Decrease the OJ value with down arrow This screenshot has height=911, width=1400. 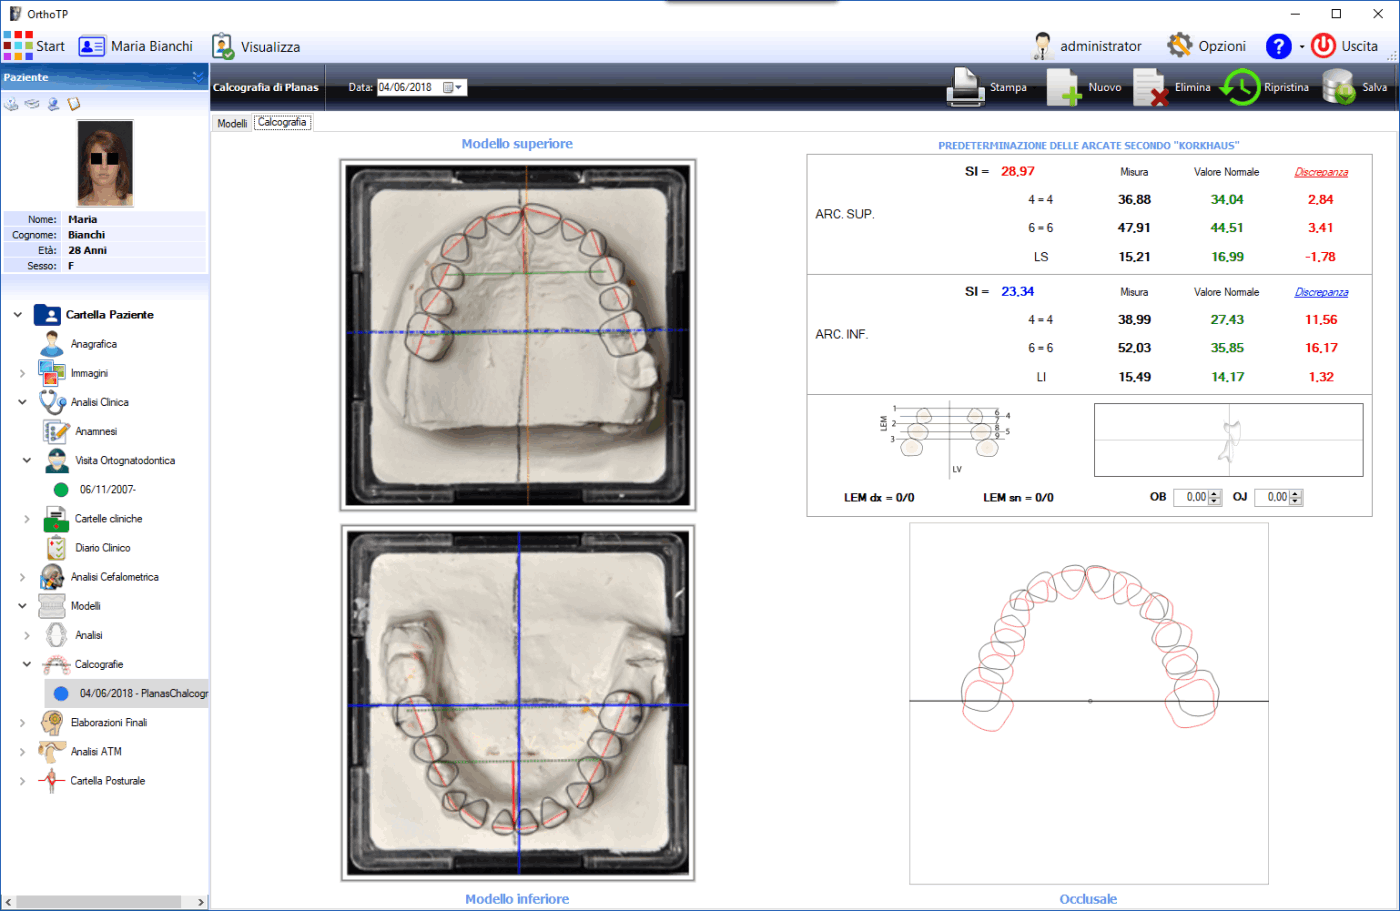[x=1296, y=501]
